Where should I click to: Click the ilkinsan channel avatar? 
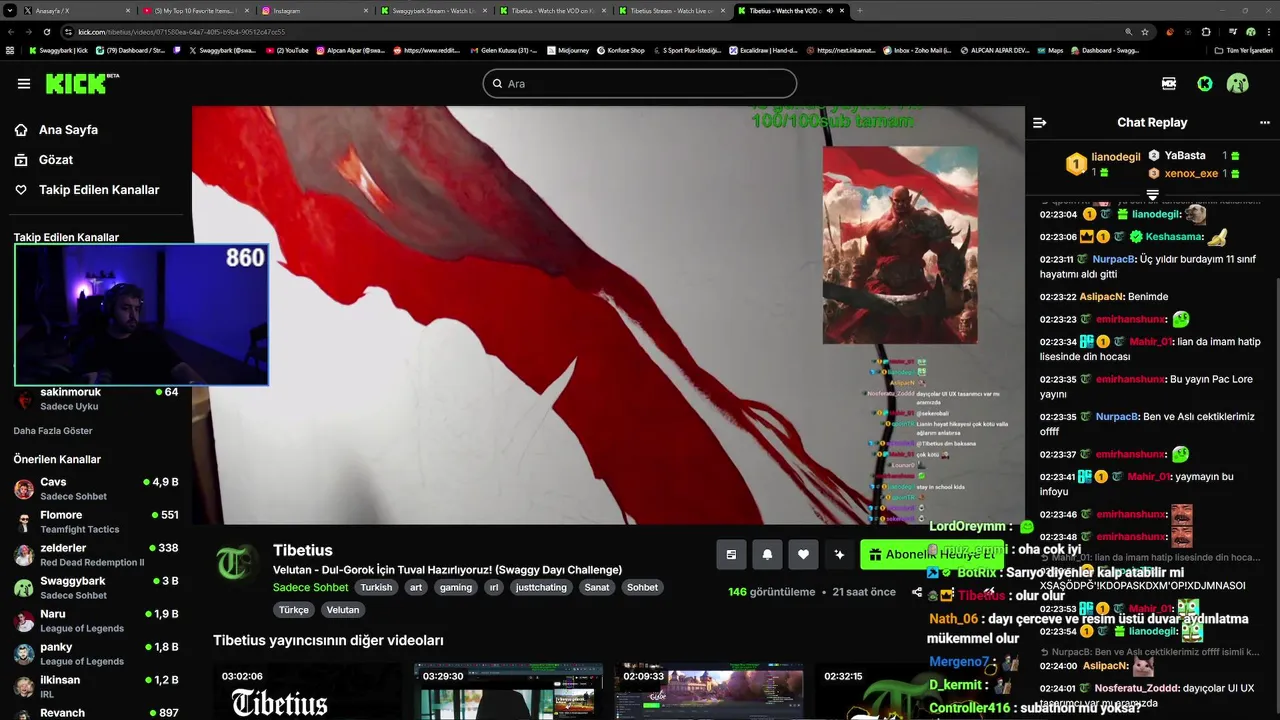[24, 687]
